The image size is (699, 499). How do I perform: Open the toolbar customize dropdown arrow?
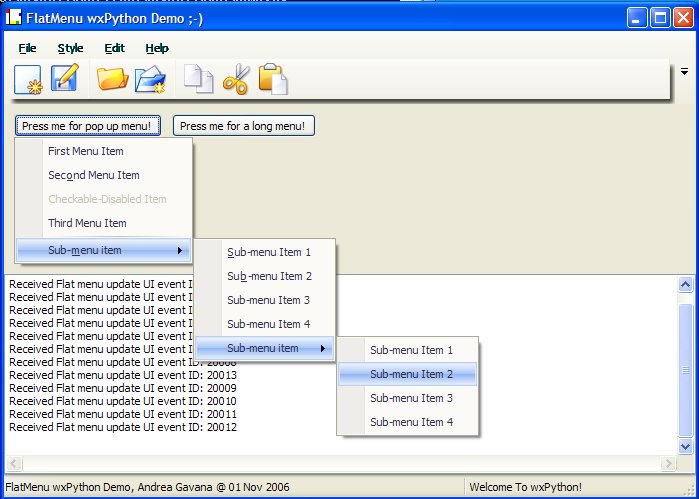[685, 72]
